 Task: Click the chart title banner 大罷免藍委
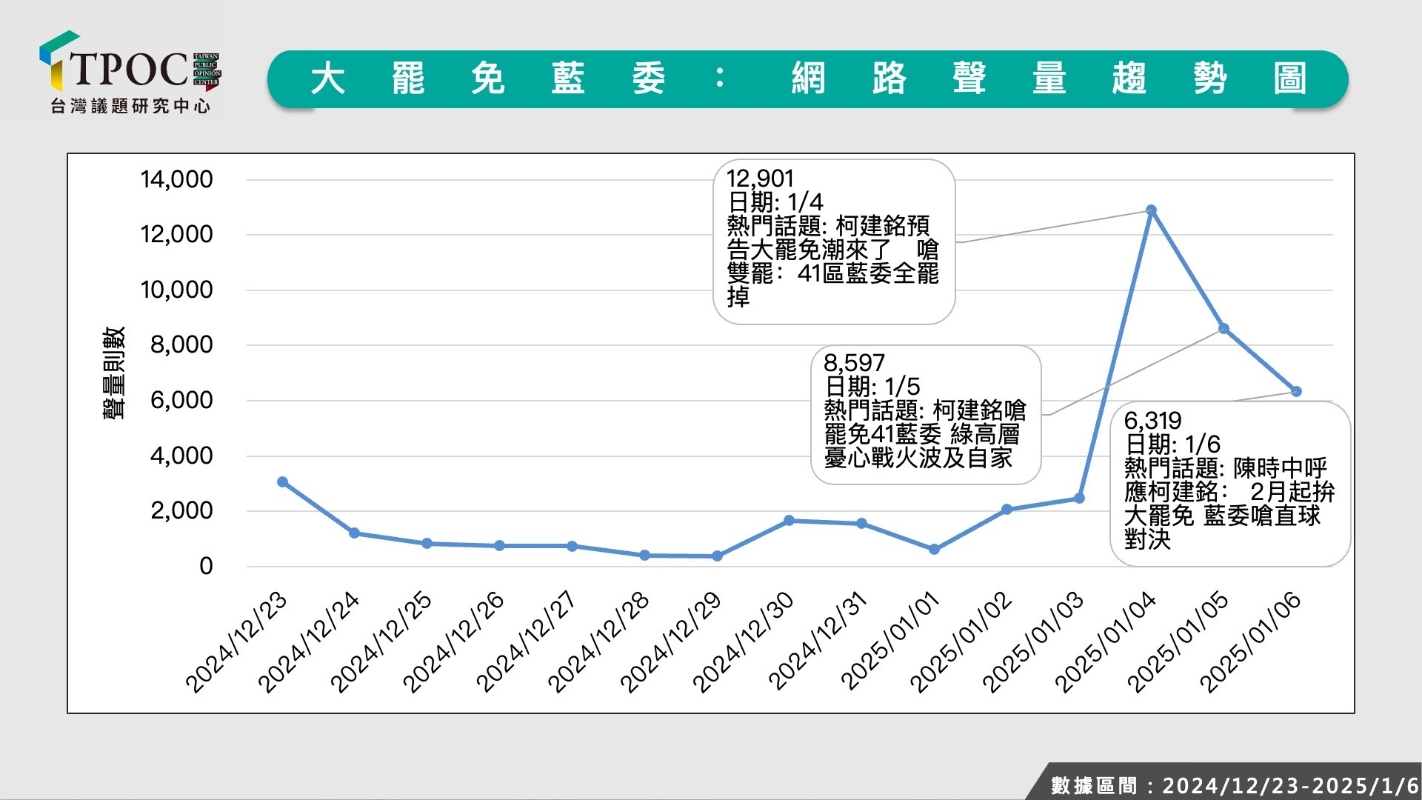(807, 79)
